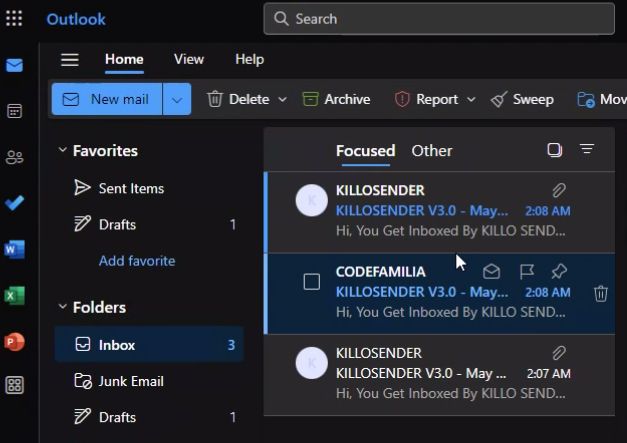
Task: Click the Sweep button
Action: [522, 99]
